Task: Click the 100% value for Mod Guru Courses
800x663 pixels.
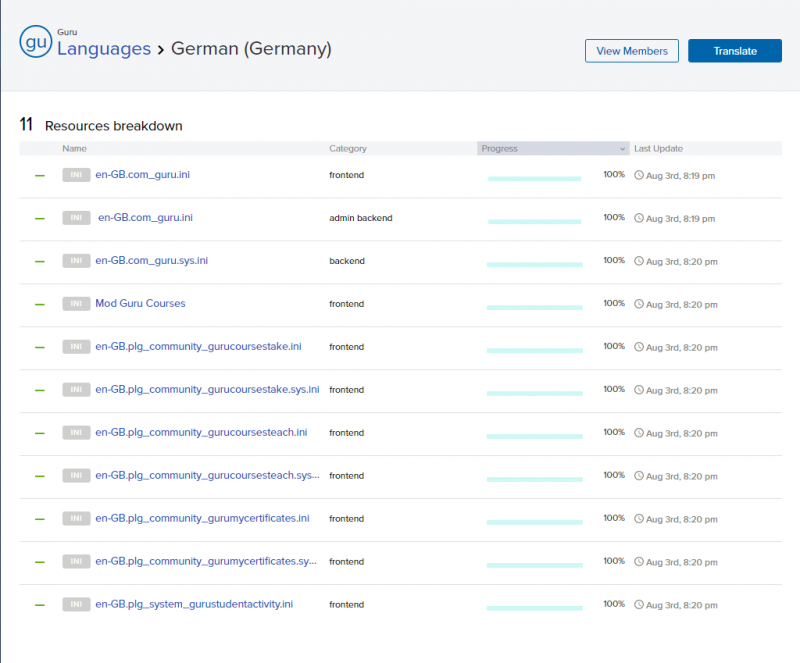Action: (614, 303)
